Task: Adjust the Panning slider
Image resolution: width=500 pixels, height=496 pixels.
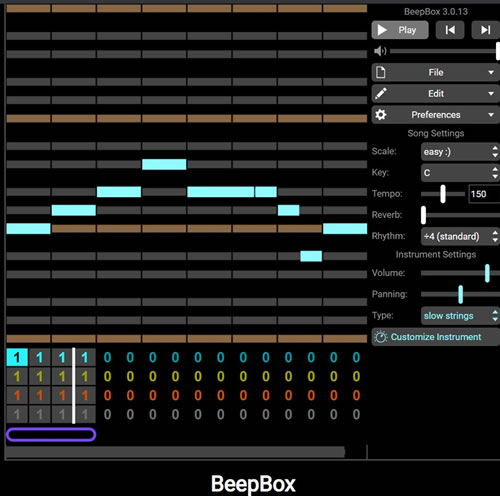Action: [x=460, y=294]
